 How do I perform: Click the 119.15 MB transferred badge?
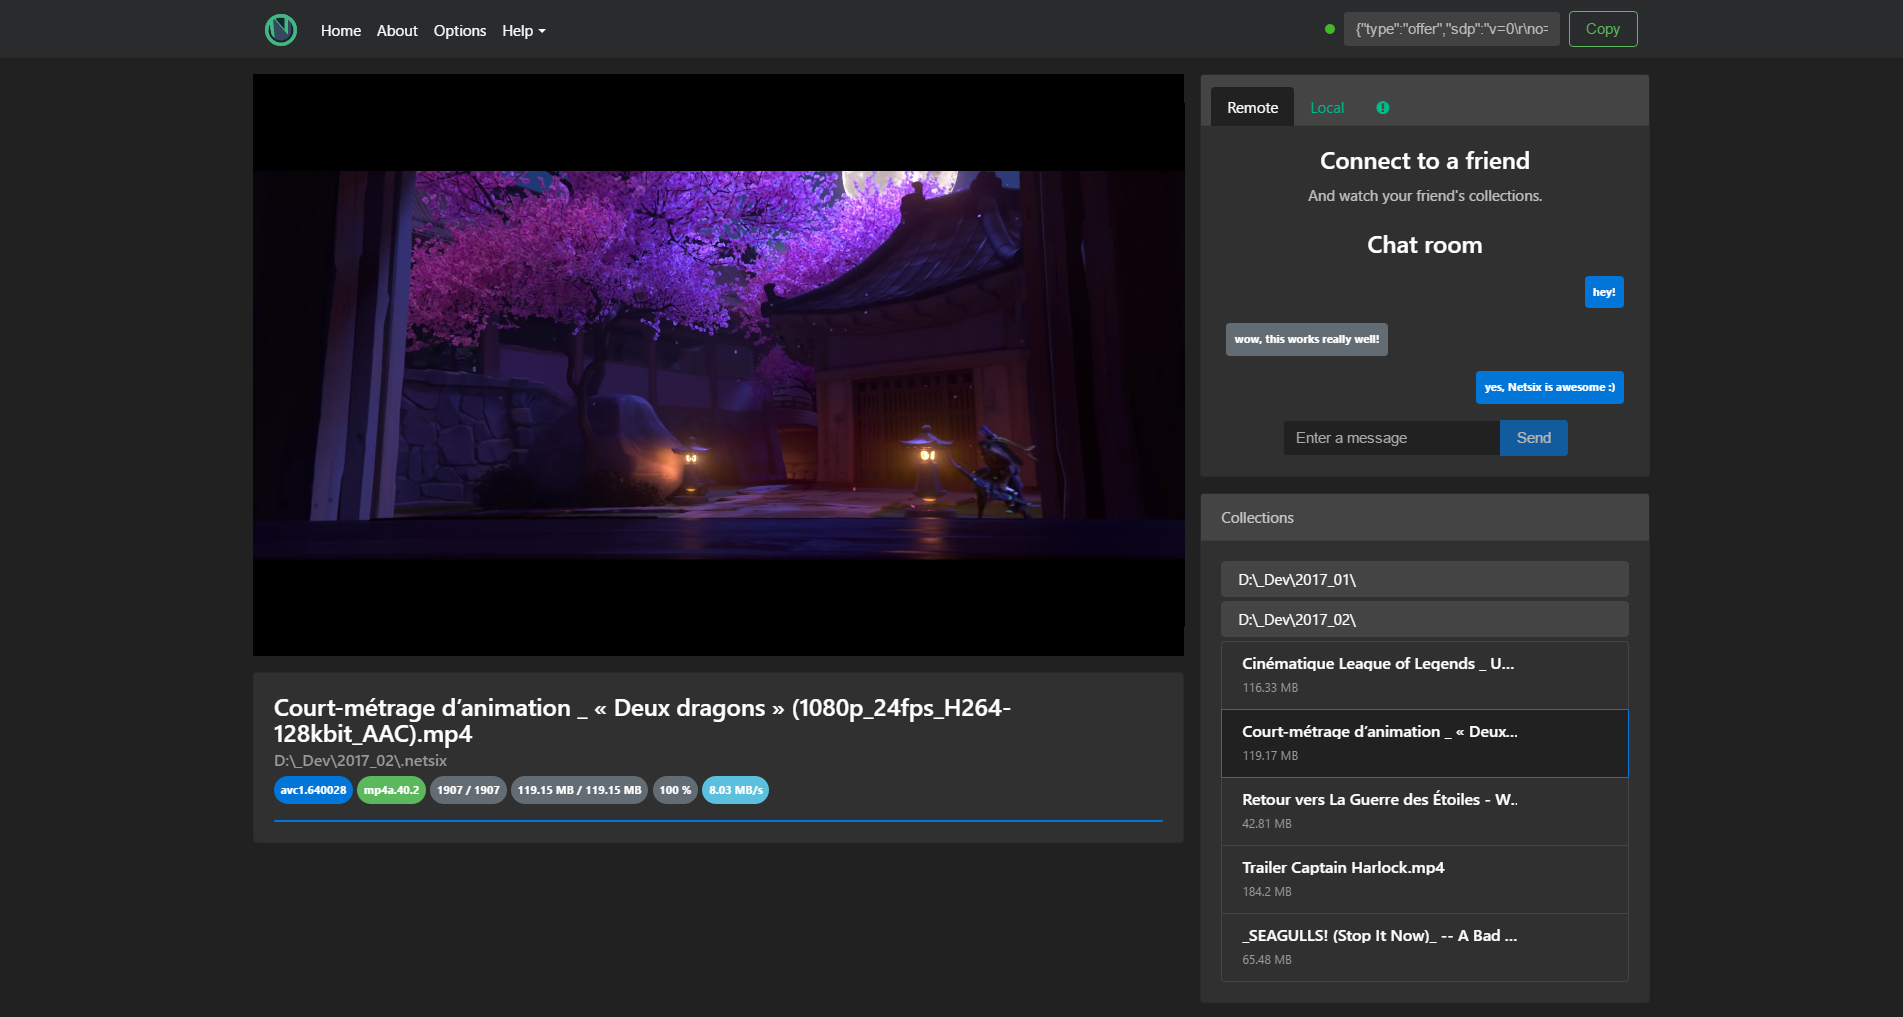pos(579,790)
